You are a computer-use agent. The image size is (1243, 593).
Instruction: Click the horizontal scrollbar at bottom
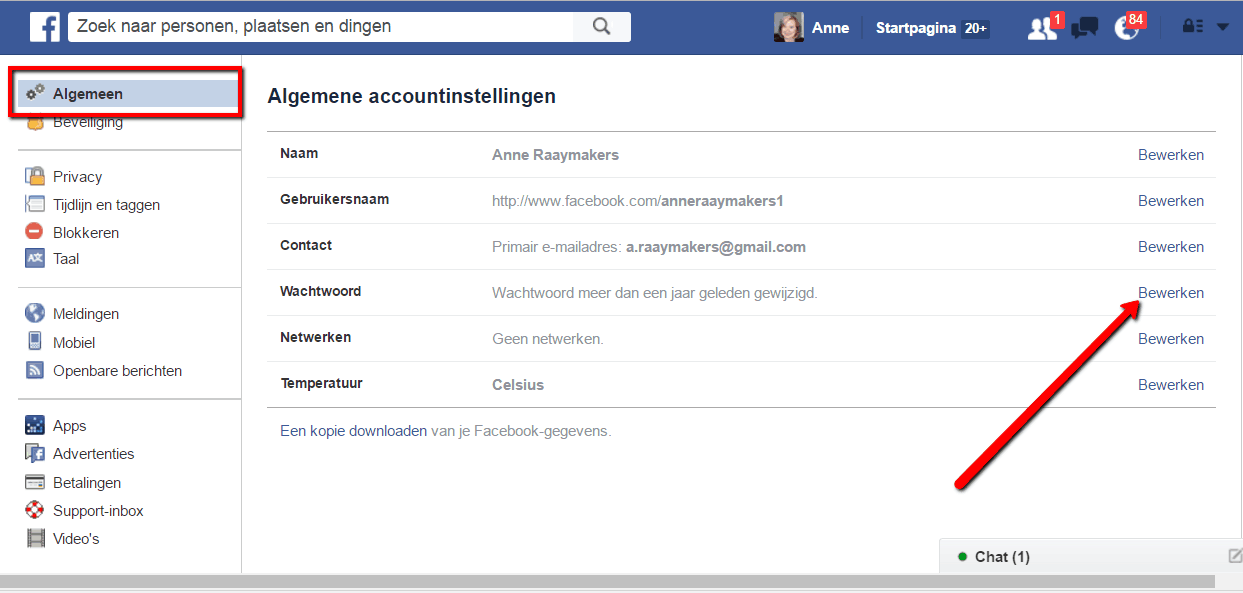pos(607,581)
